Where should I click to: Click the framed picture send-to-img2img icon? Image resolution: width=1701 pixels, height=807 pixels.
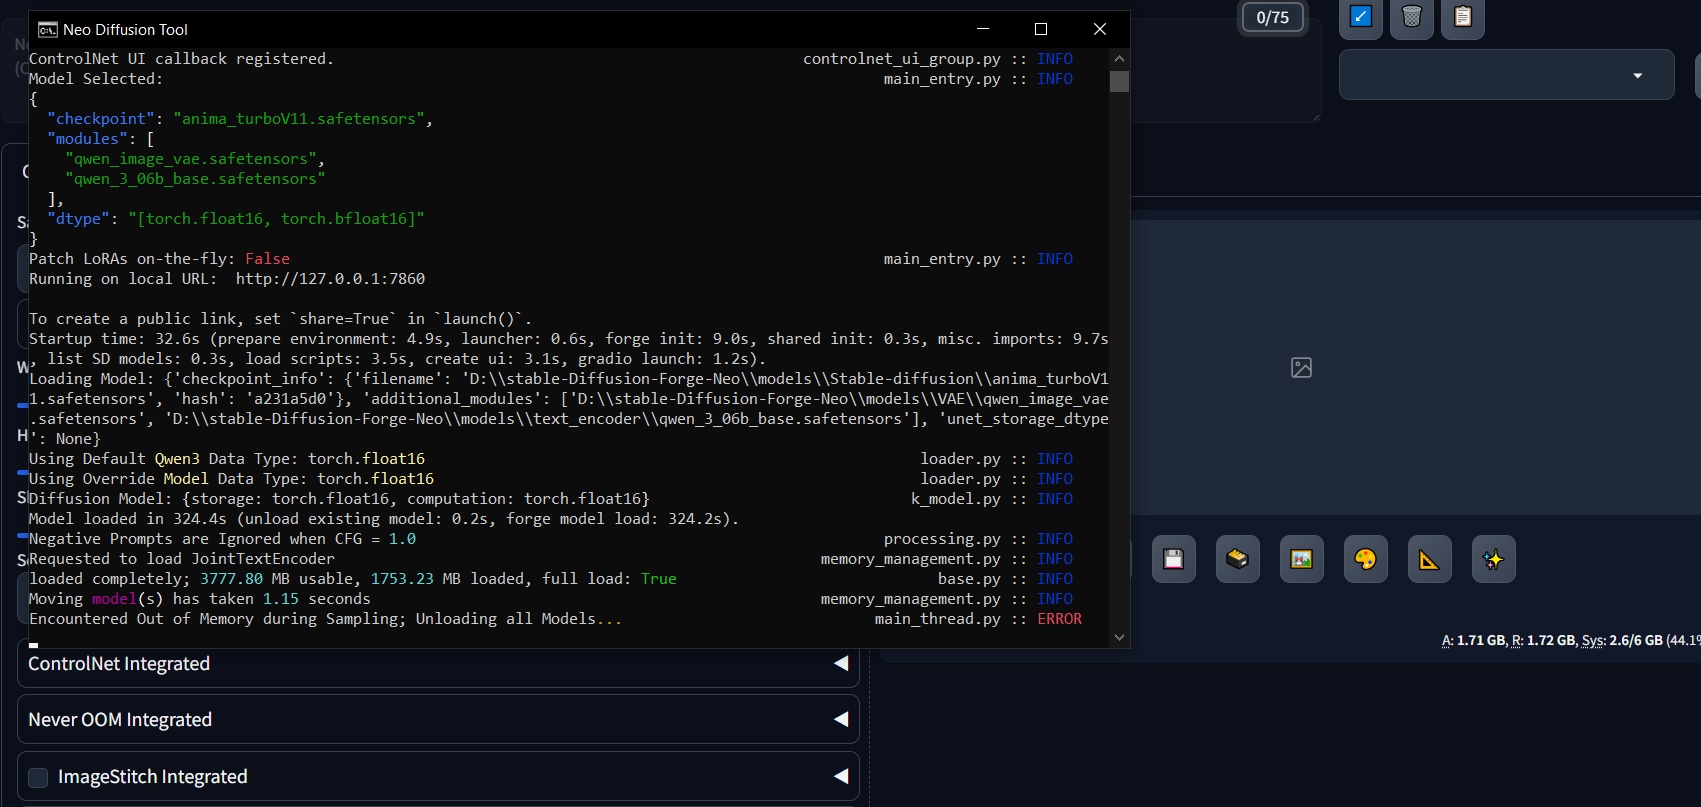[1301, 559]
